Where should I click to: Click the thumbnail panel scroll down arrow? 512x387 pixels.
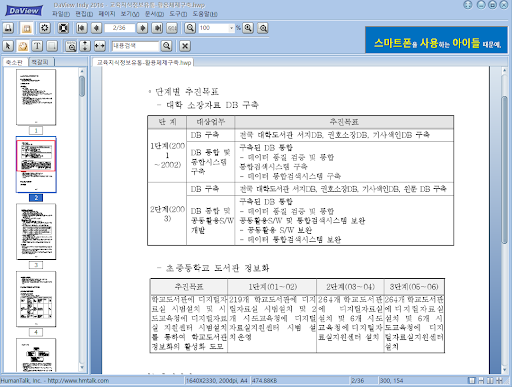(x=82, y=368)
